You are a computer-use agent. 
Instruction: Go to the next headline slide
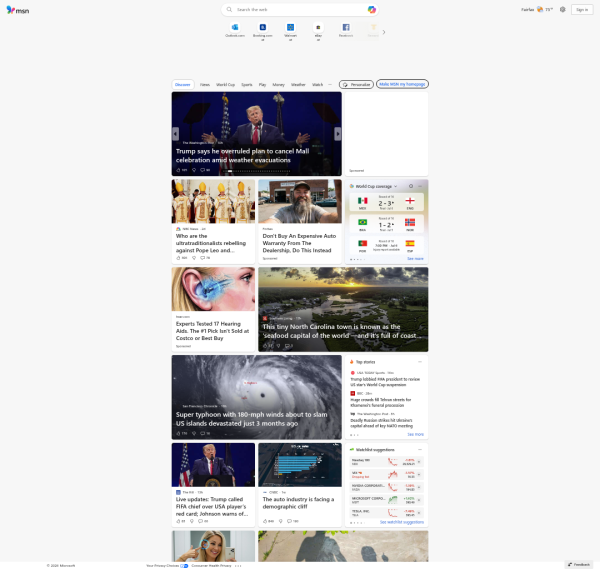338,134
